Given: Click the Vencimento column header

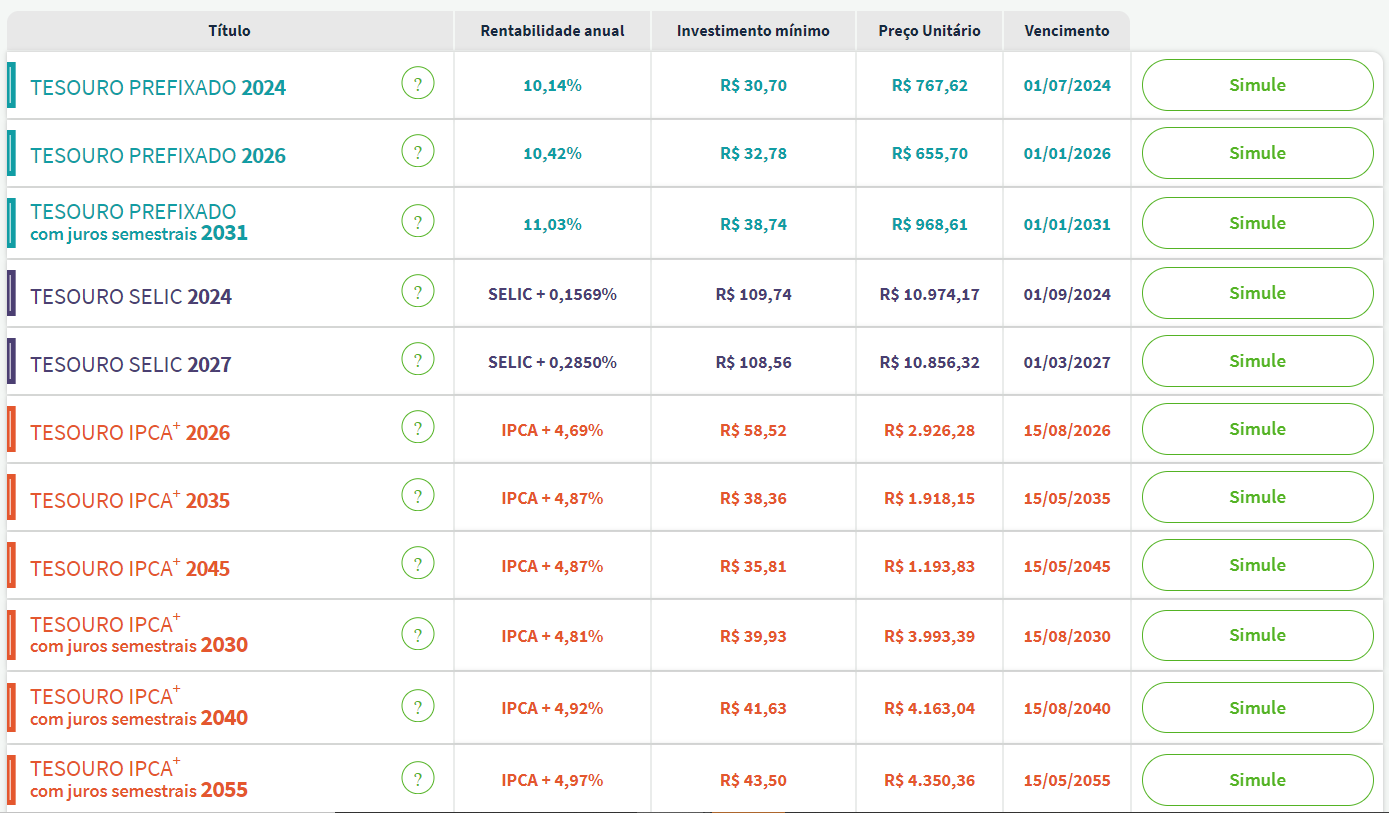Looking at the screenshot, I should tap(1066, 31).
